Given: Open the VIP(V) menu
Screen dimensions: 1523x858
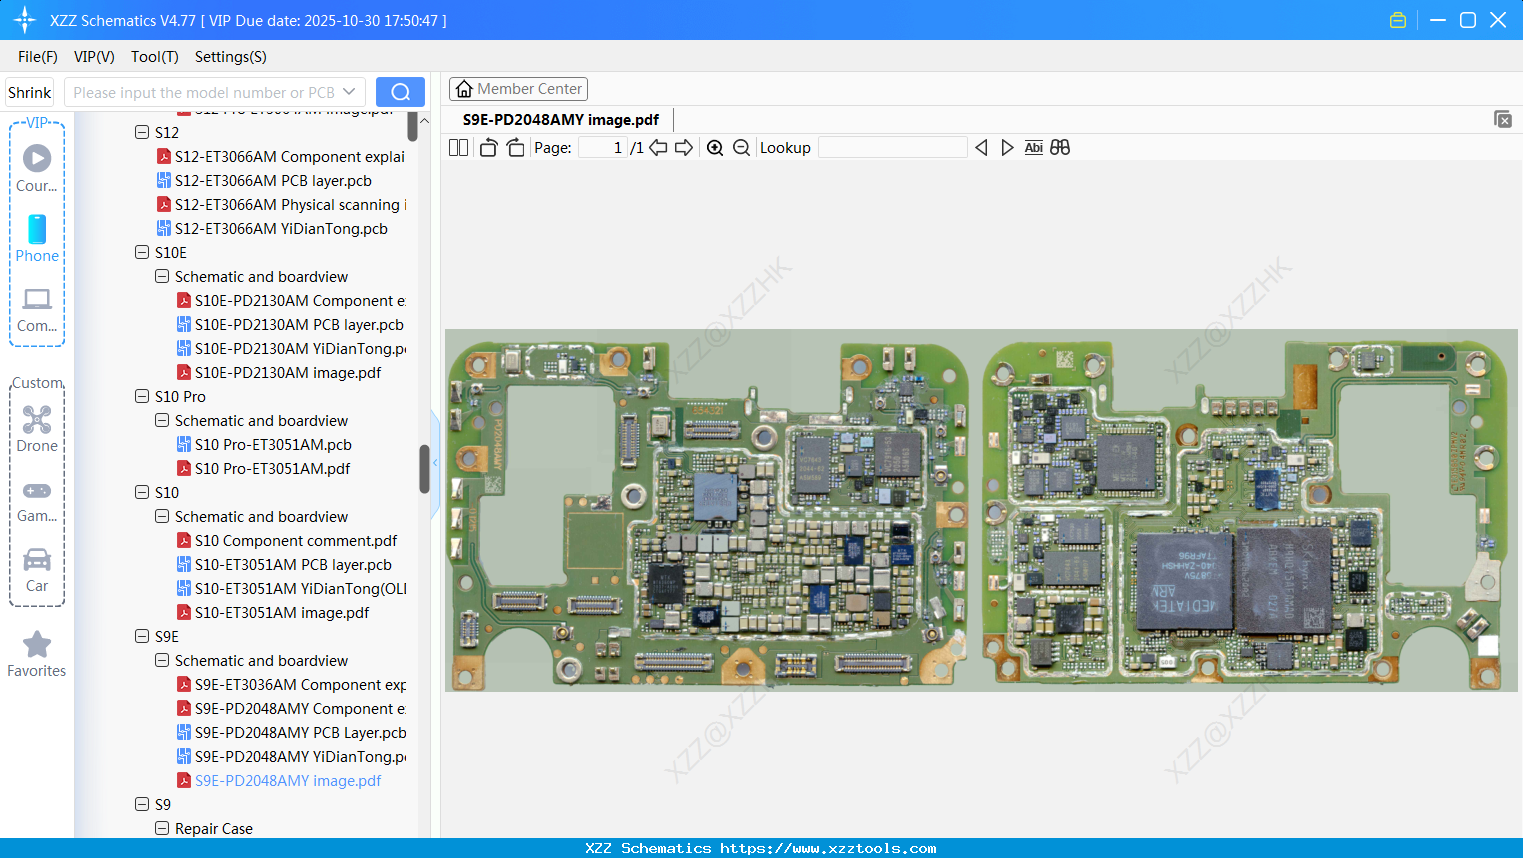Looking at the screenshot, I should click(x=94, y=57).
